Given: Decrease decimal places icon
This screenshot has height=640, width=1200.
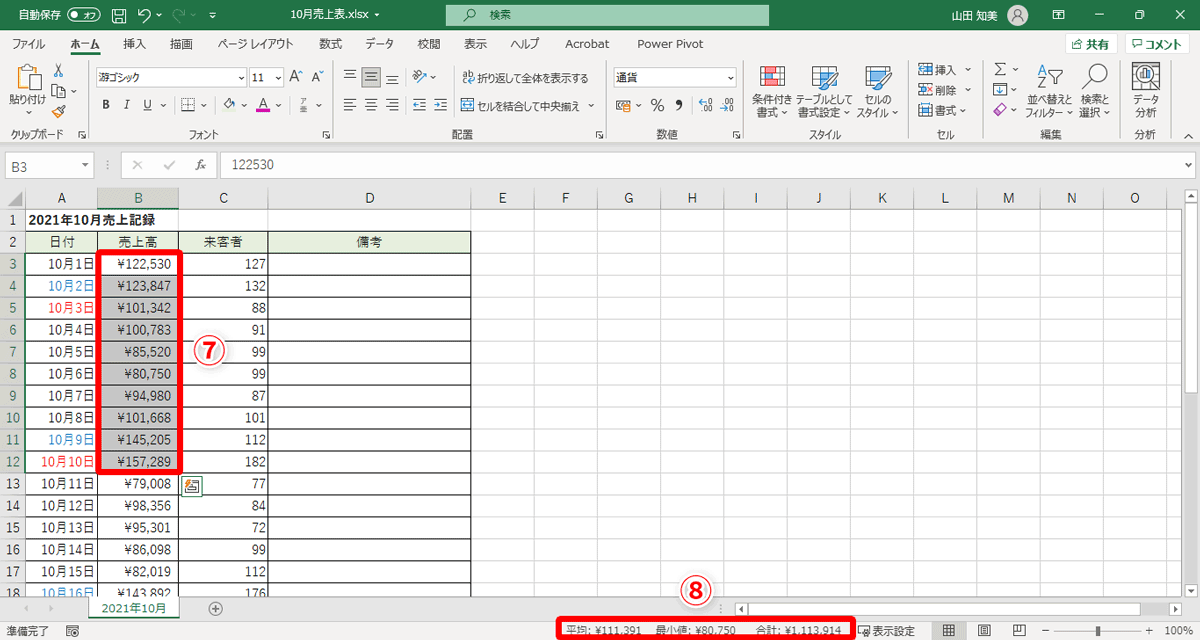Looking at the screenshot, I should [727, 105].
